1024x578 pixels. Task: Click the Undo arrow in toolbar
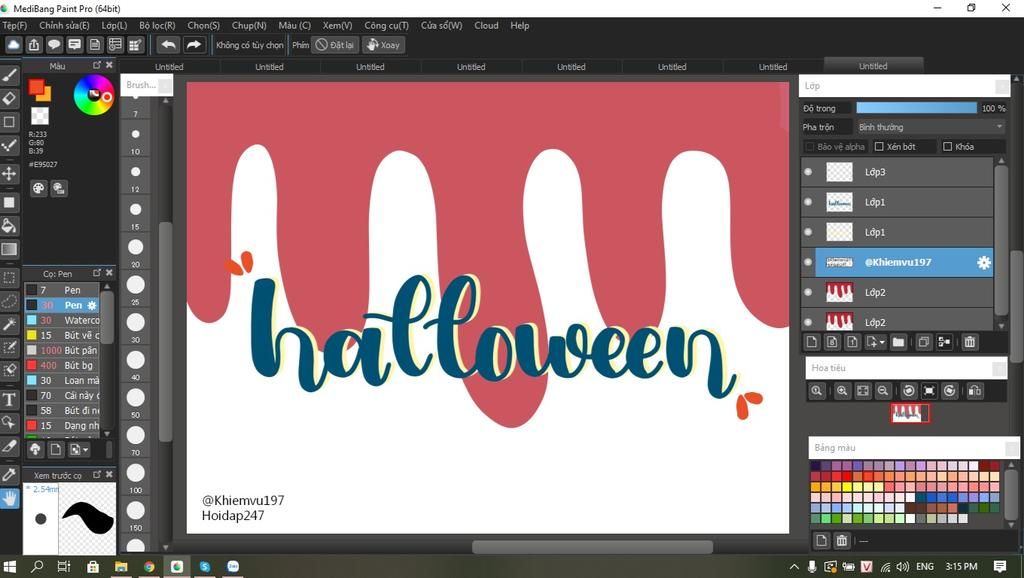[x=168, y=44]
